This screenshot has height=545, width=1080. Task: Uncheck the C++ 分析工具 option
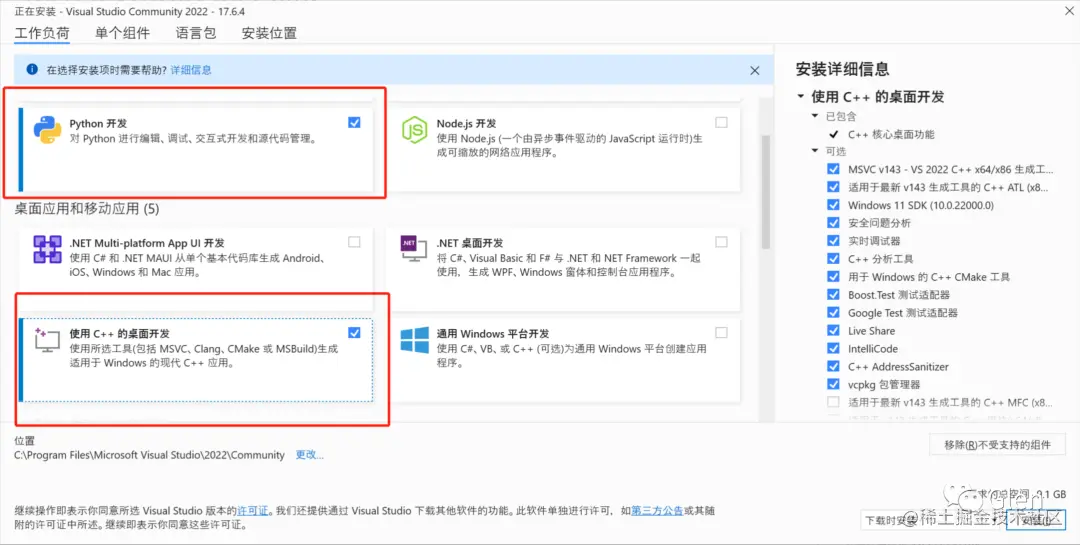pos(833,258)
